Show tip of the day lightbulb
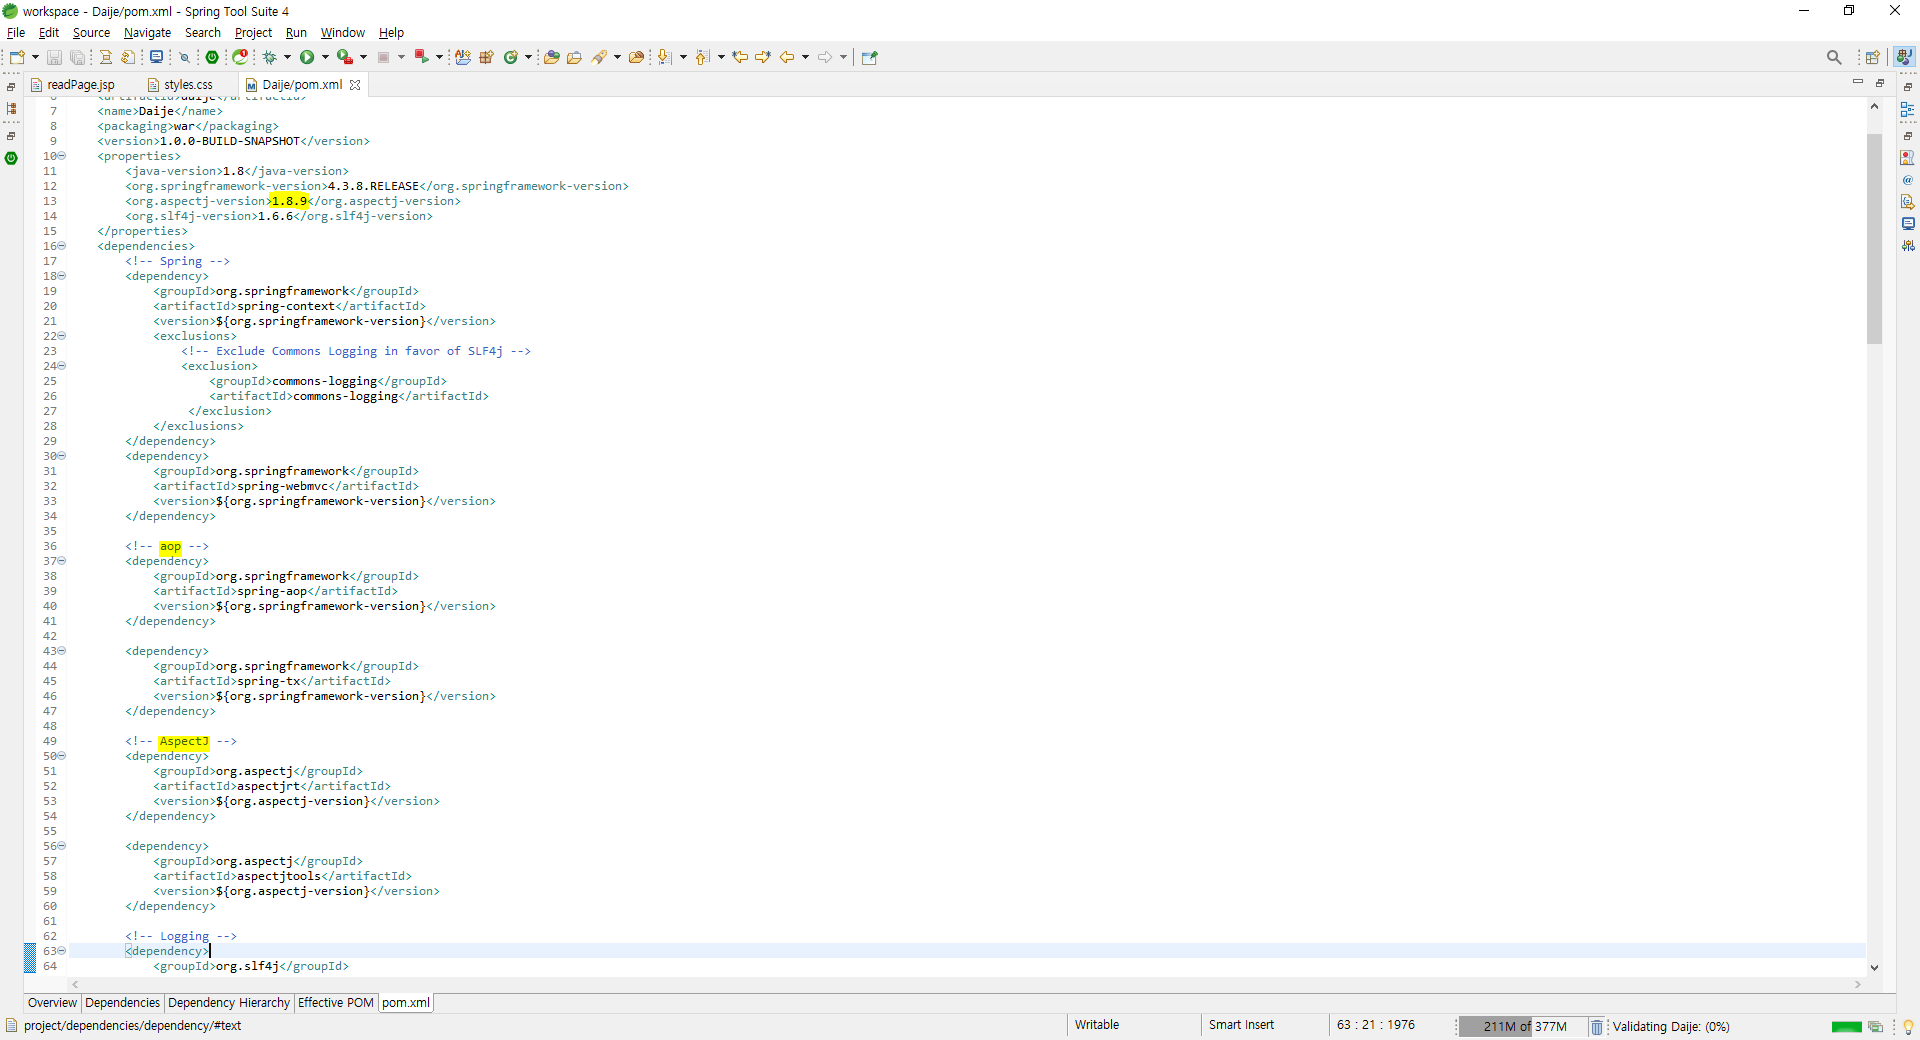 [x=1908, y=1027]
